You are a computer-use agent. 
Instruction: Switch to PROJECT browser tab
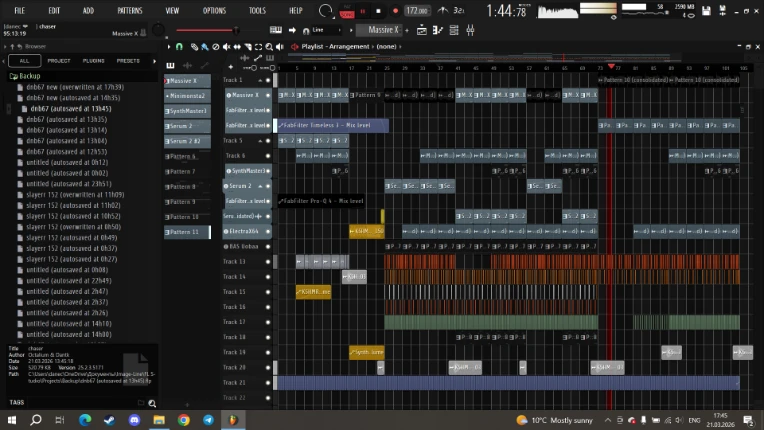pyautogui.click(x=59, y=61)
